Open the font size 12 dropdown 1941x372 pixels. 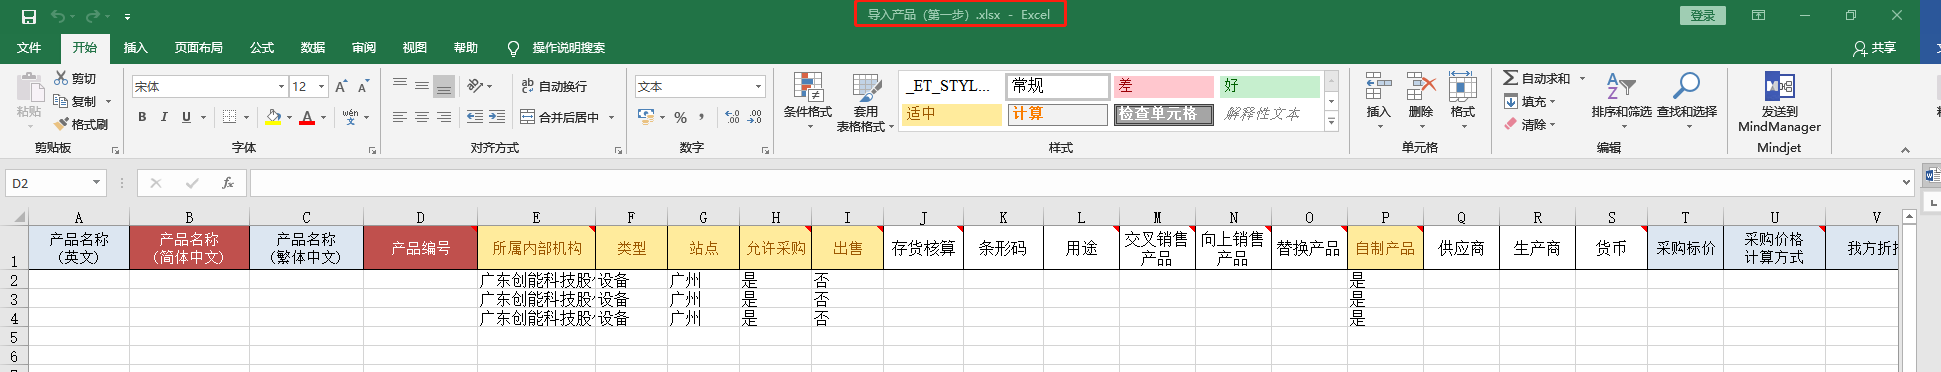[321, 87]
